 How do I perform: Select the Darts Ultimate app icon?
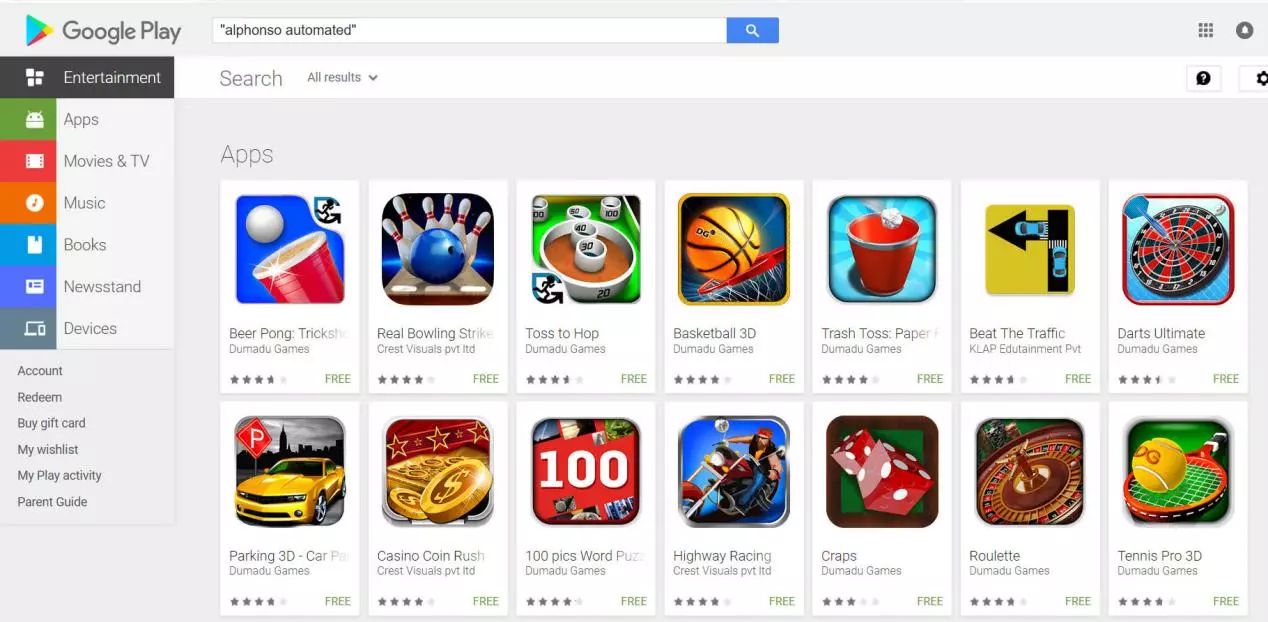(x=1178, y=249)
